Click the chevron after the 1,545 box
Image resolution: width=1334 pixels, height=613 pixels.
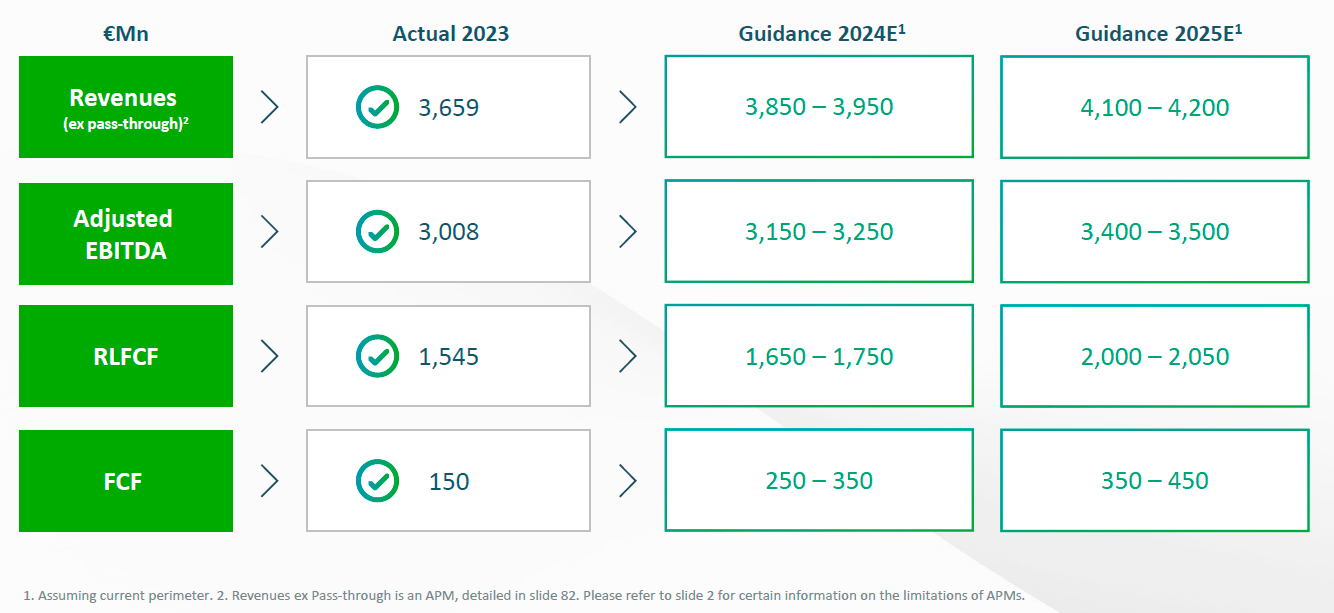coord(627,356)
